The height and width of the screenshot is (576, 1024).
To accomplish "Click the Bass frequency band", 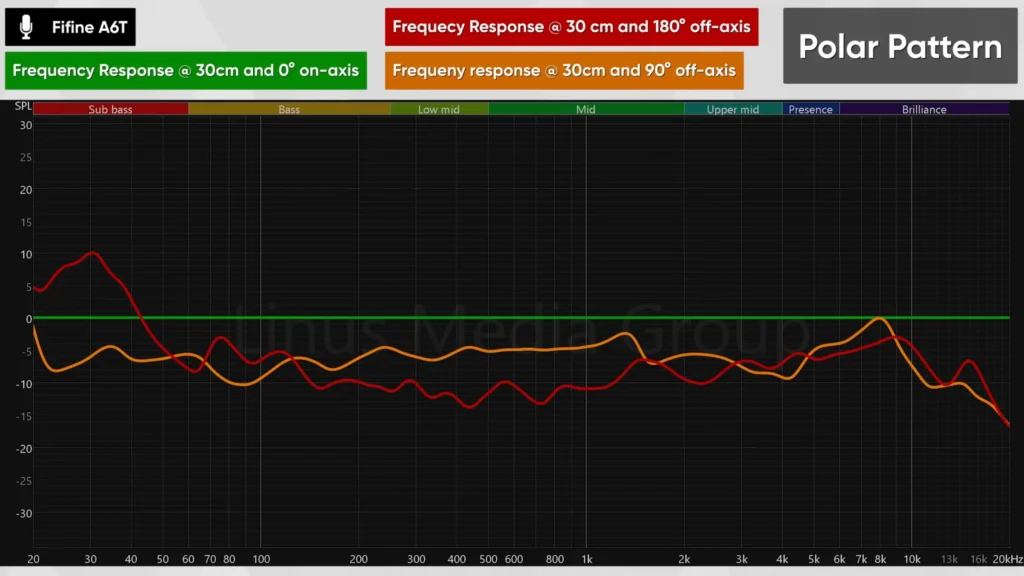I will coord(289,109).
